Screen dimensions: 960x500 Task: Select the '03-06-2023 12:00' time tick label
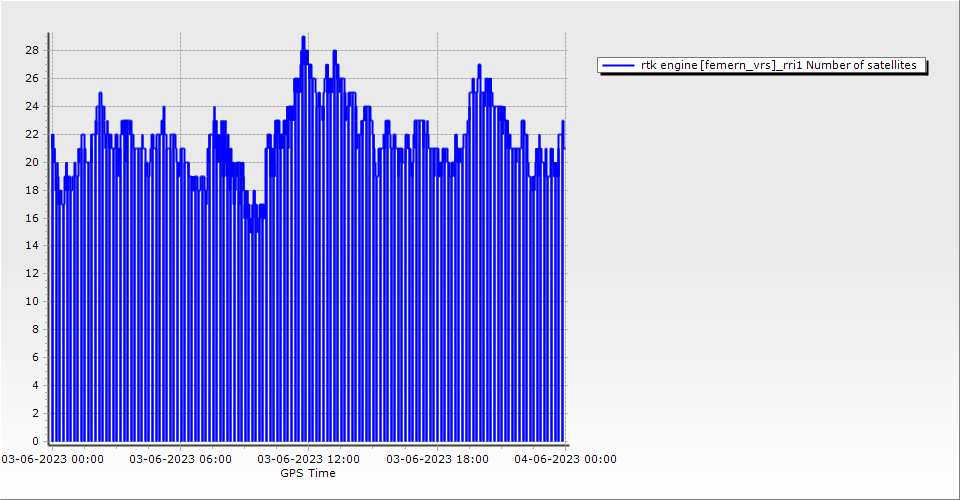point(308,459)
